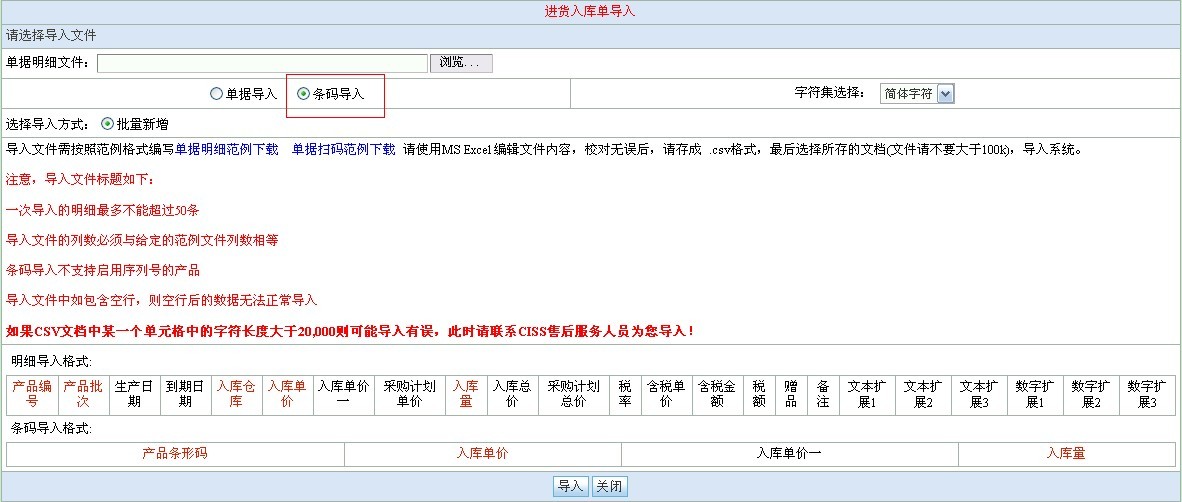Click the 单据扫码范例下载 link
Screen dimensions: 1182x502
[x=343, y=150]
